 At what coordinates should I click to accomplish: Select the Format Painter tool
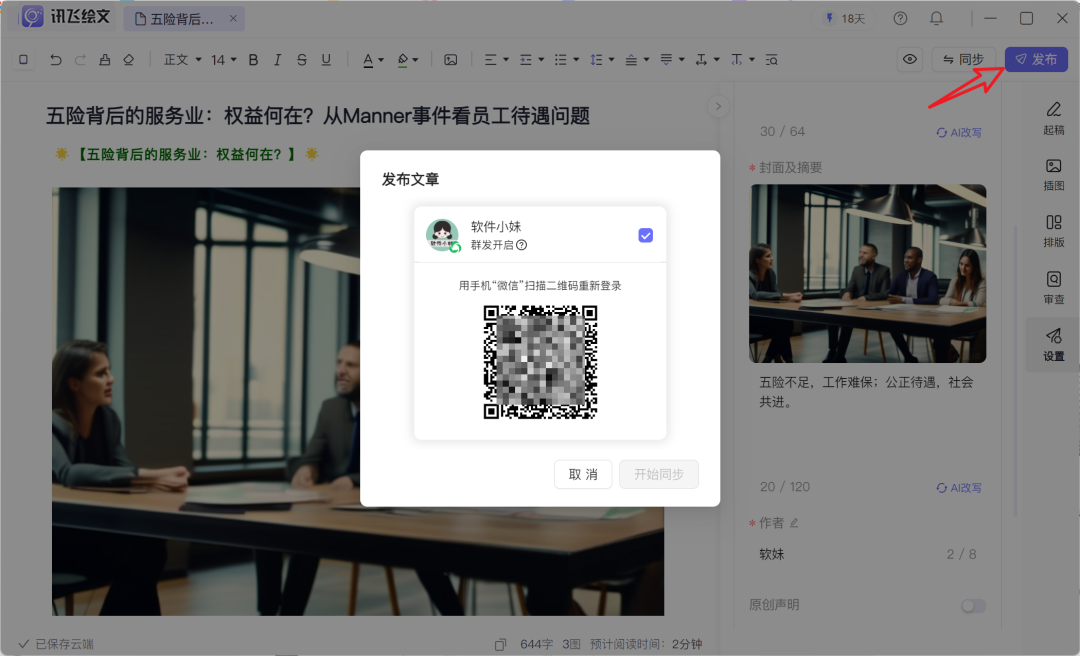pyautogui.click(x=105, y=60)
